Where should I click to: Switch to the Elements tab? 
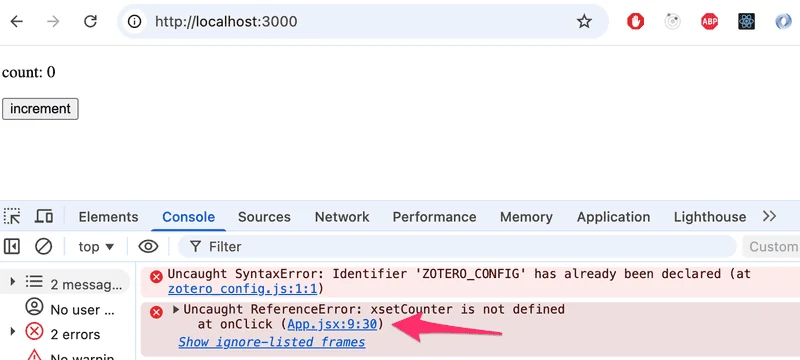[108, 217]
